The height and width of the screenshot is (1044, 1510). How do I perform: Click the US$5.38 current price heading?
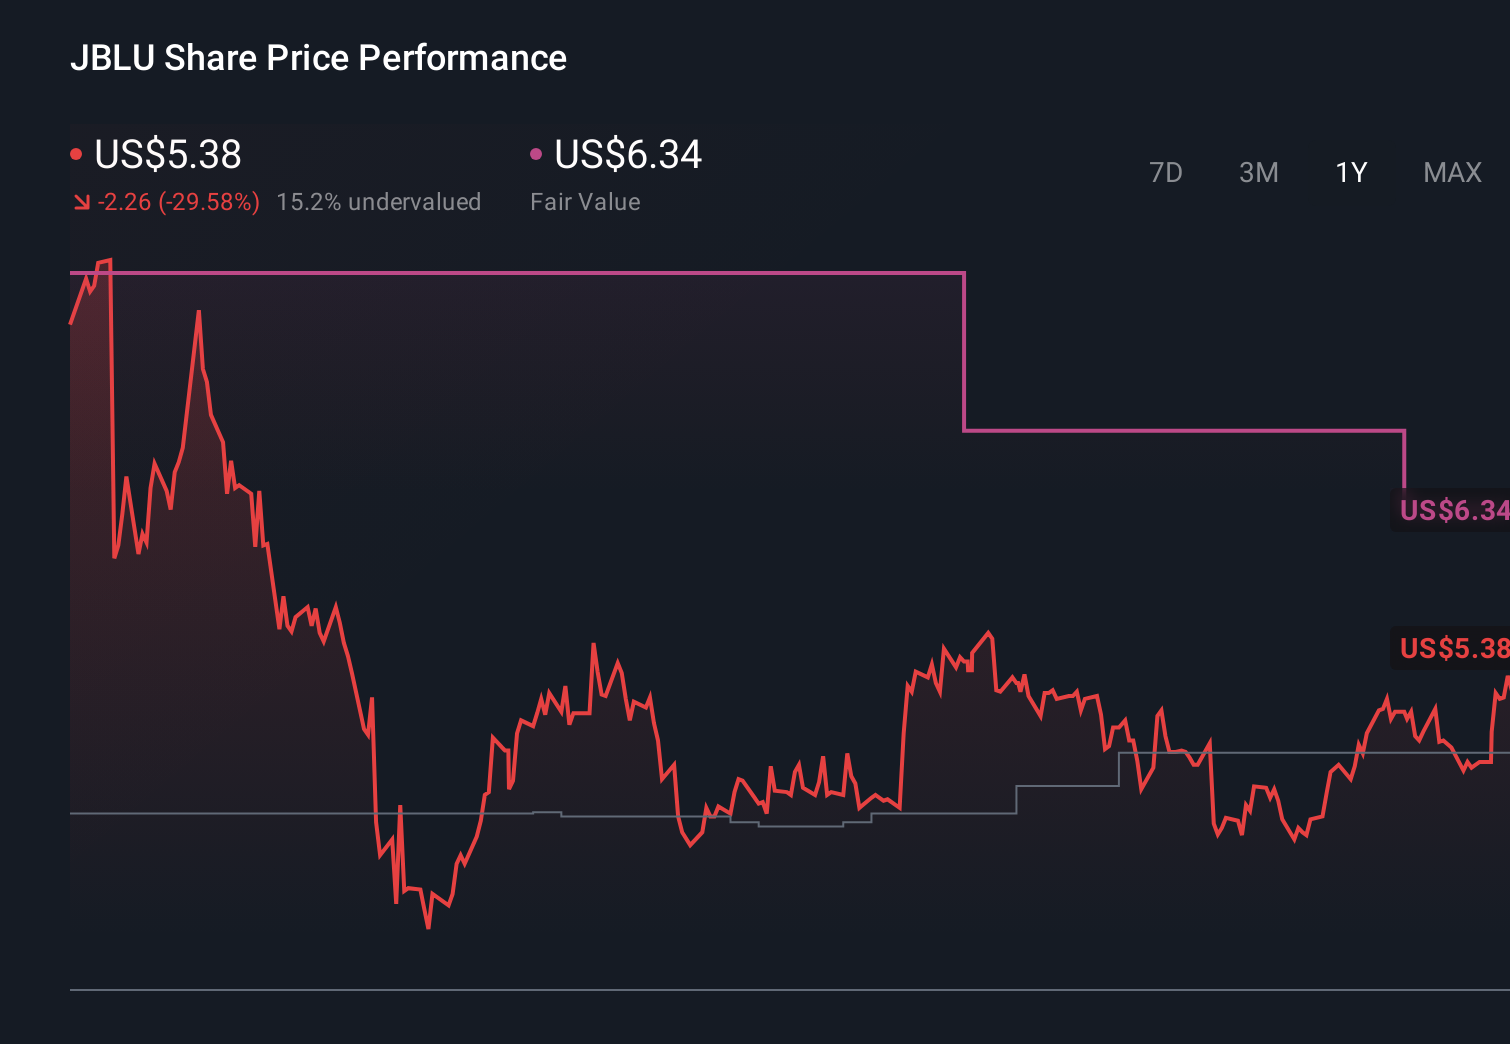tap(166, 155)
